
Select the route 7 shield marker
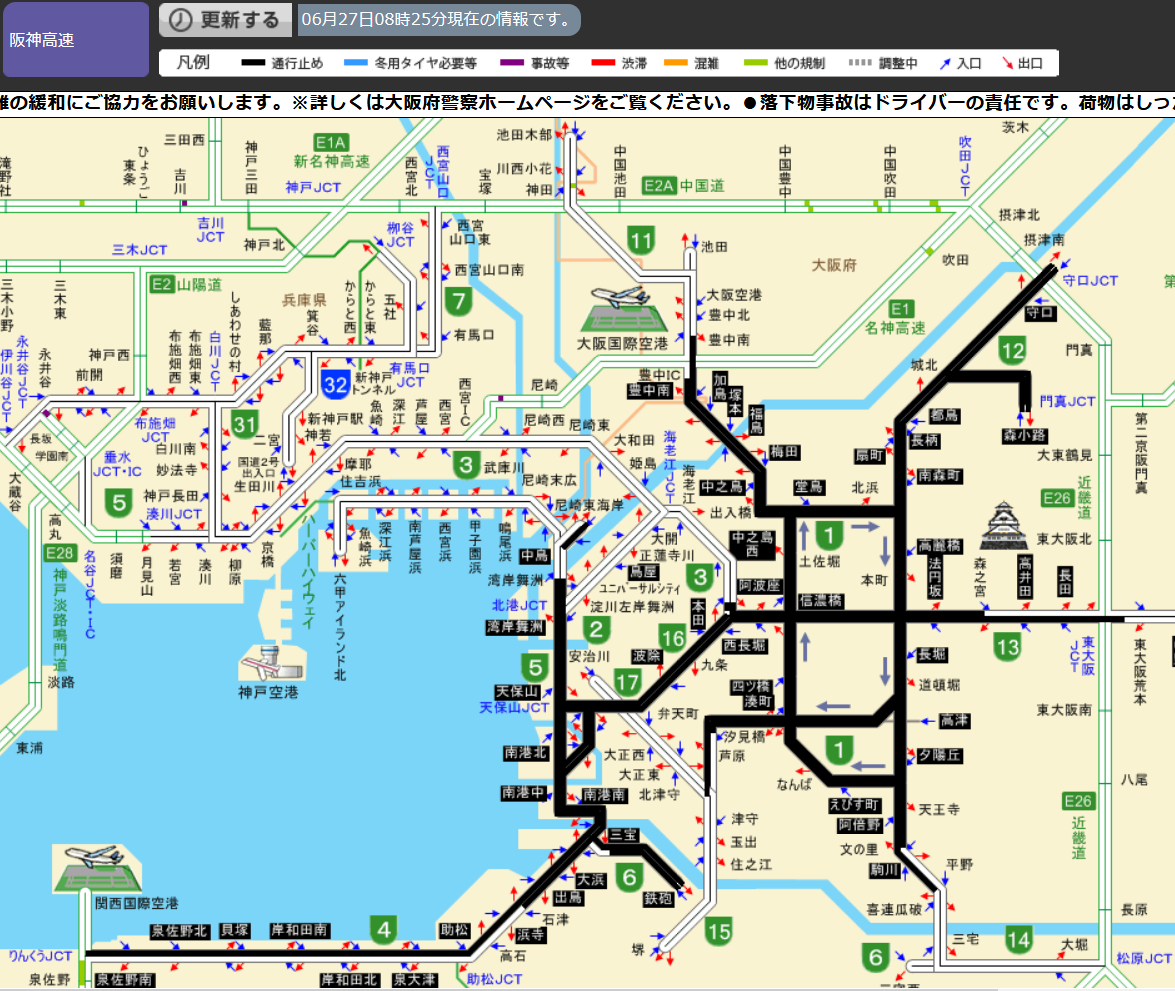[459, 300]
